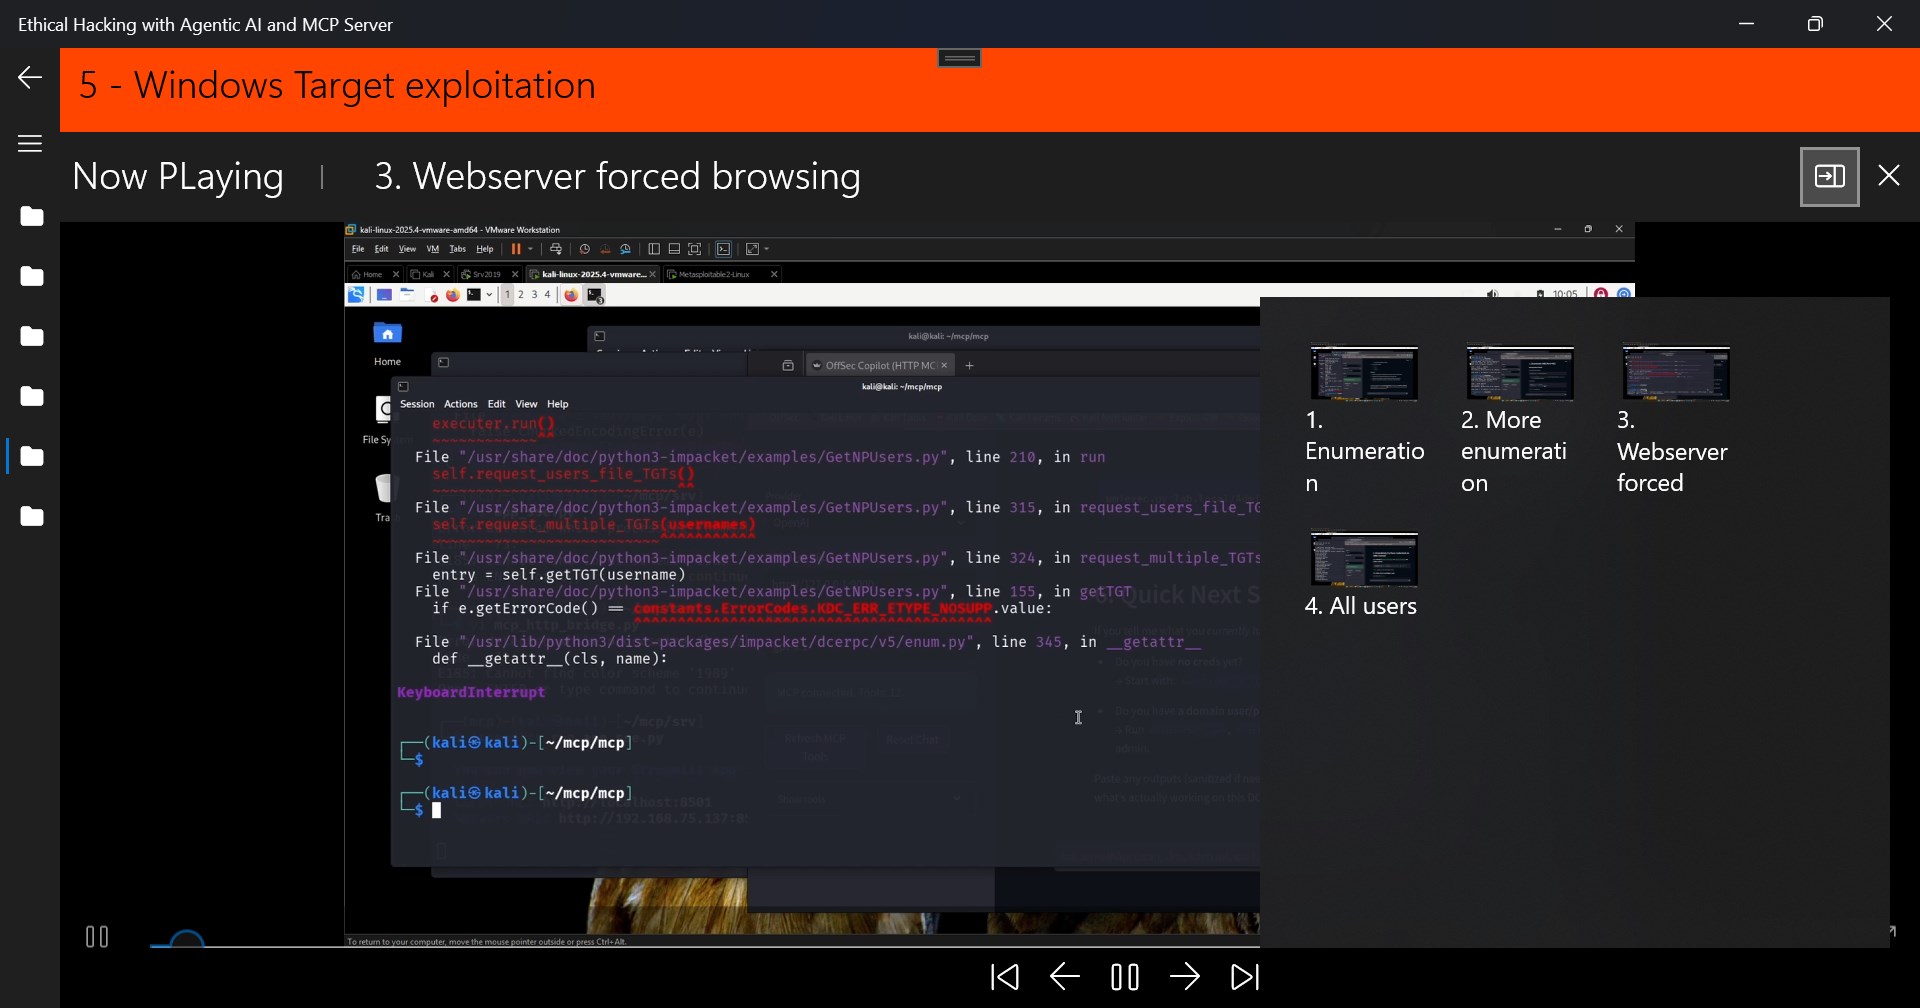Image resolution: width=1920 pixels, height=1008 pixels.
Task: Click the VMware suspend (pause) button
Action: tap(516, 249)
